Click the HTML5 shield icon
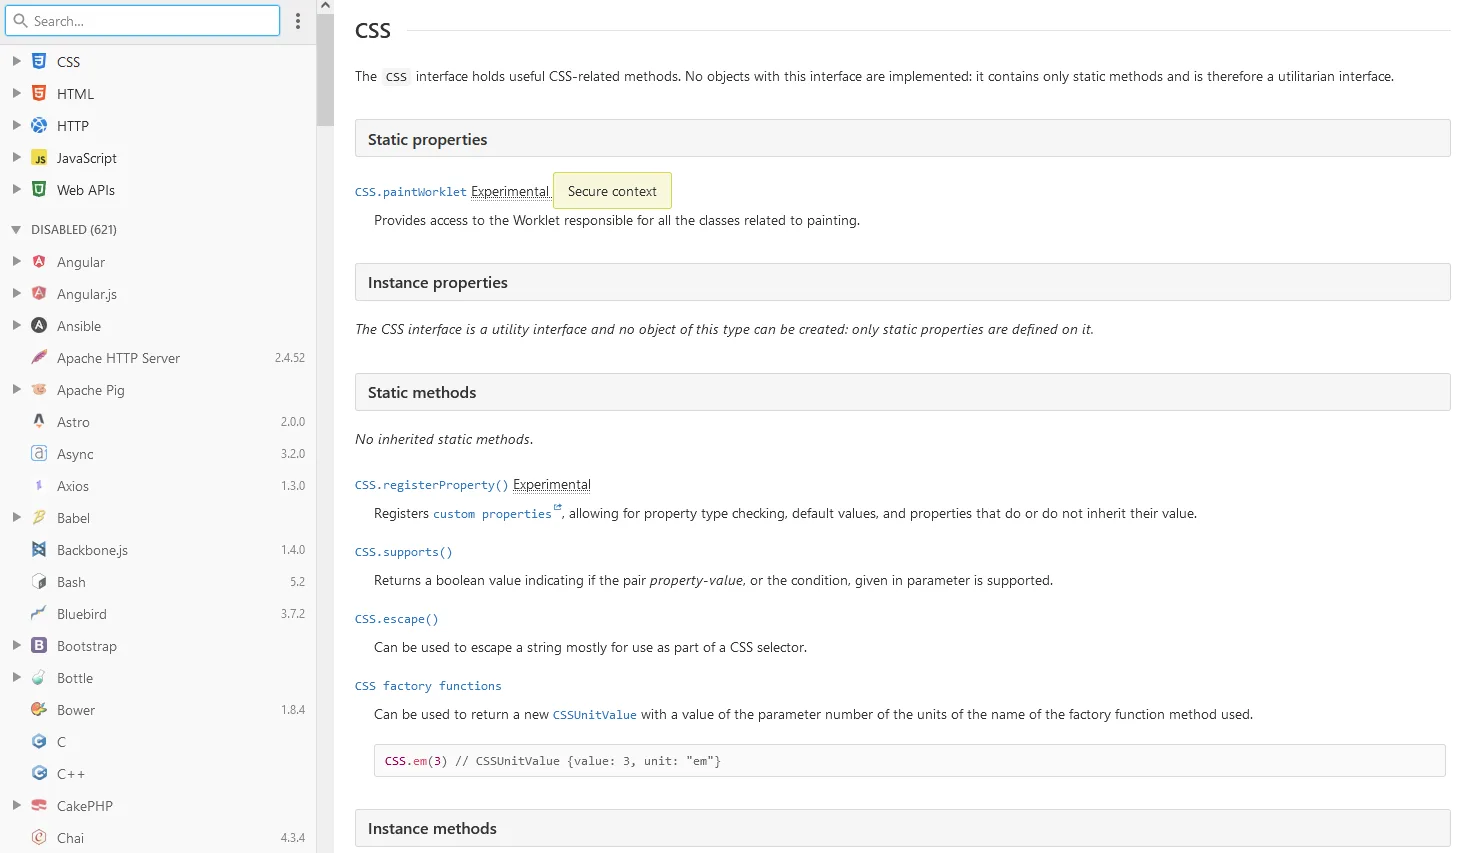 (39, 94)
